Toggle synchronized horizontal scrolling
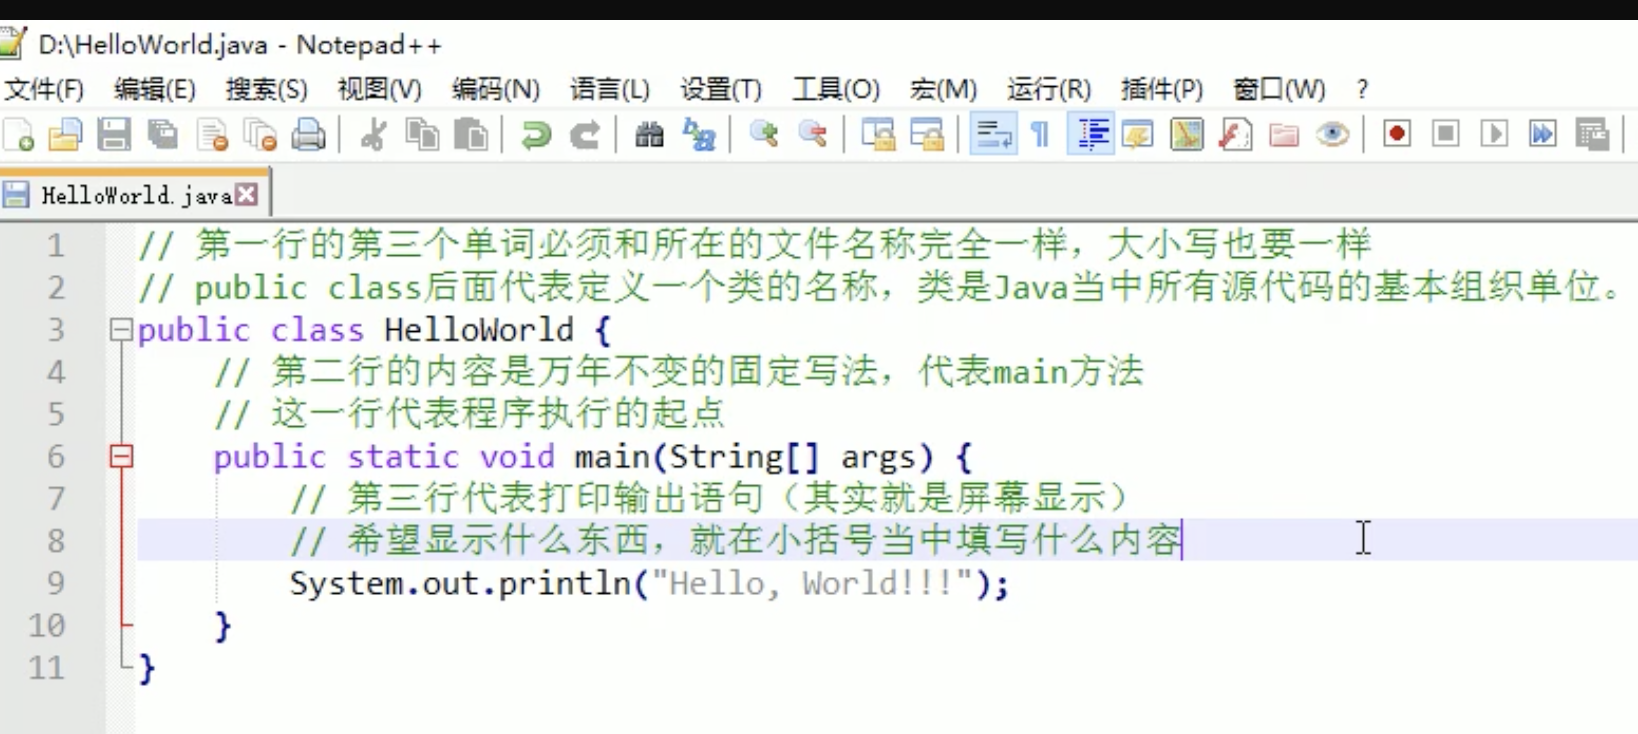The height and width of the screenshot is (734, 1638). click(x=927, y=134)
